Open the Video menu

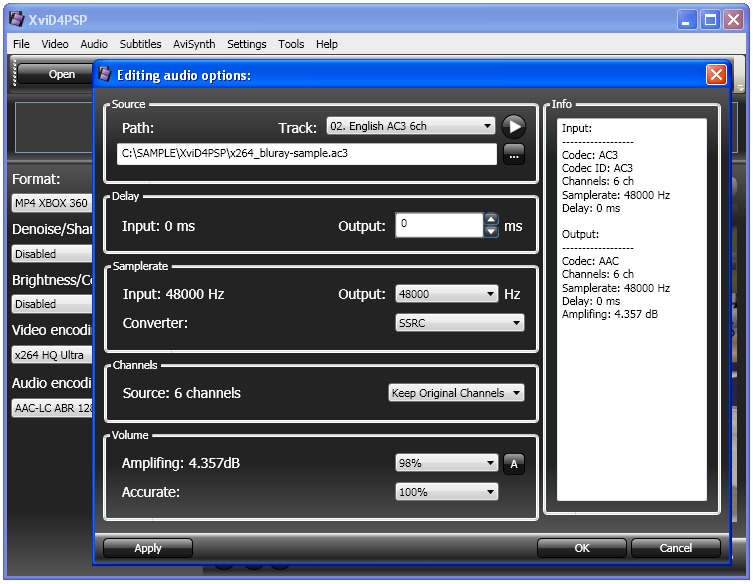click(x=55, y=44)
